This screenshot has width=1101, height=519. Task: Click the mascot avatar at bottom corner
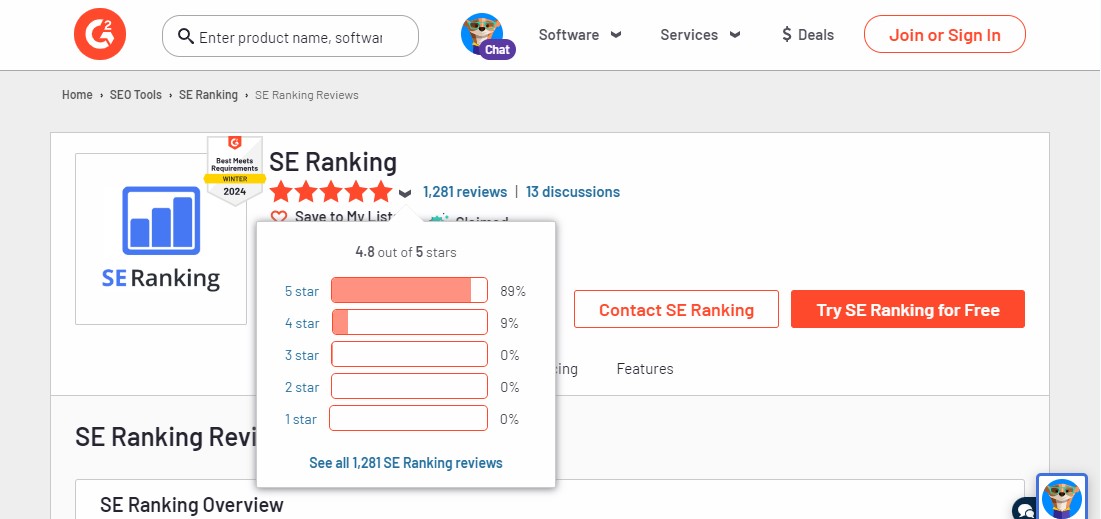click(1062, 497)
